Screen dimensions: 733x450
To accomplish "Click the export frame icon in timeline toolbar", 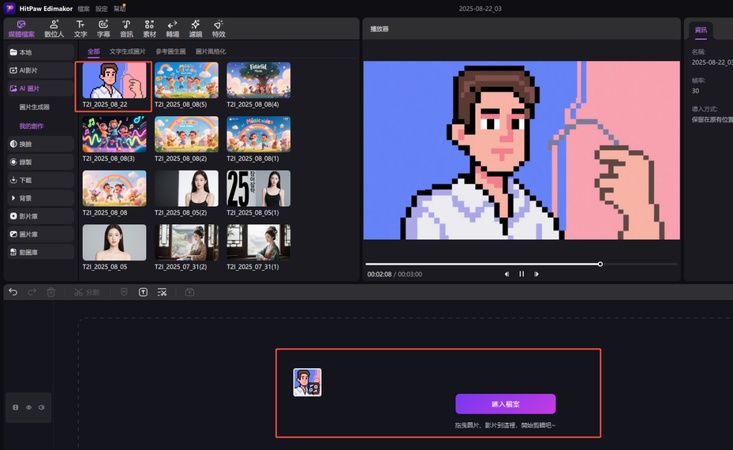I will click(189, 292).
